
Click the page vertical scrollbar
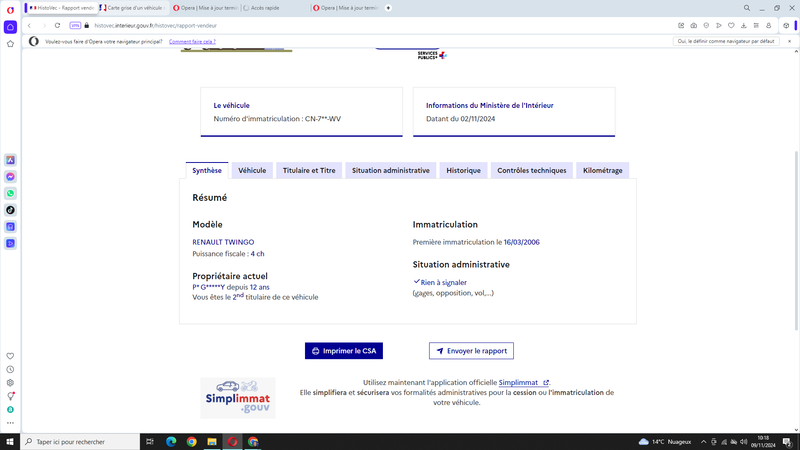[796, 240]
